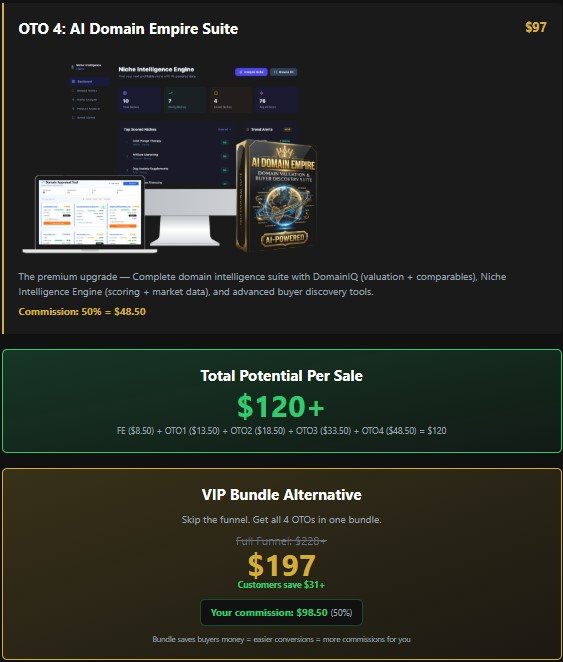Click the Dashboard item in mockup sidebar

[89, 81]
